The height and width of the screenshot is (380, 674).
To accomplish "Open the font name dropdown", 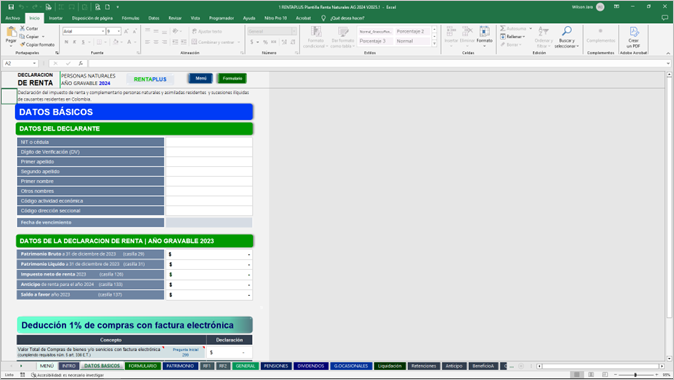I will pyautogui.click(x=103, y=31).
